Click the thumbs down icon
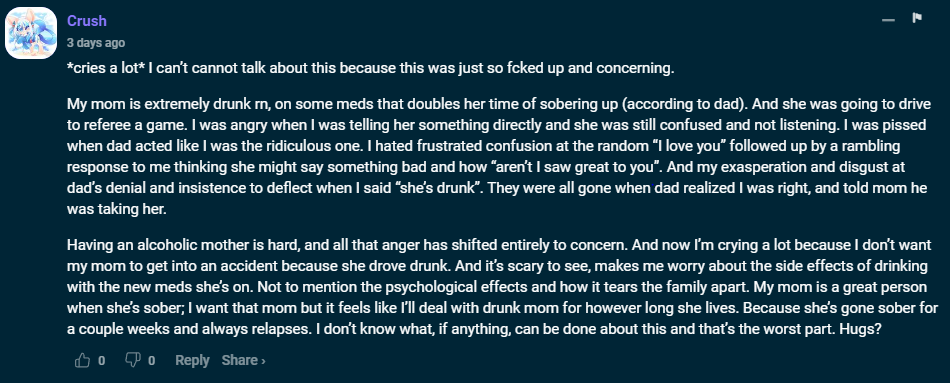Viewport: 950px width, 383px height. [x=132, y=361]
